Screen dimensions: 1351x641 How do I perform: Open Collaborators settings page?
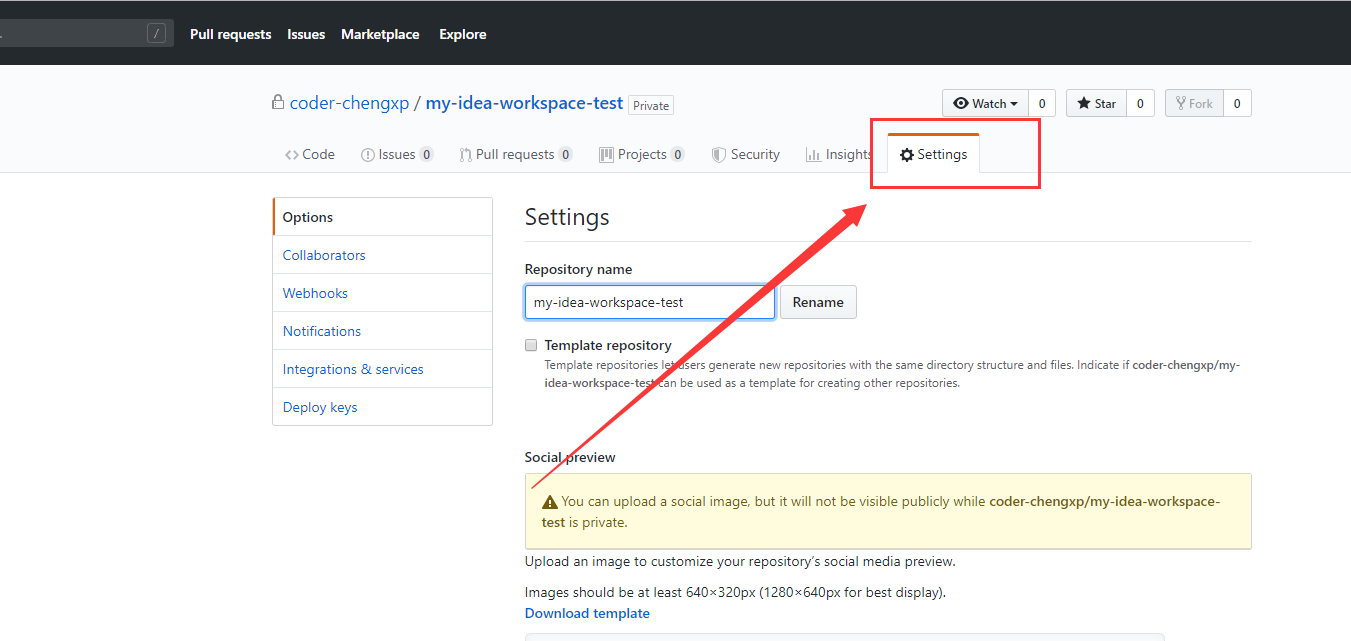coord(382,255)
